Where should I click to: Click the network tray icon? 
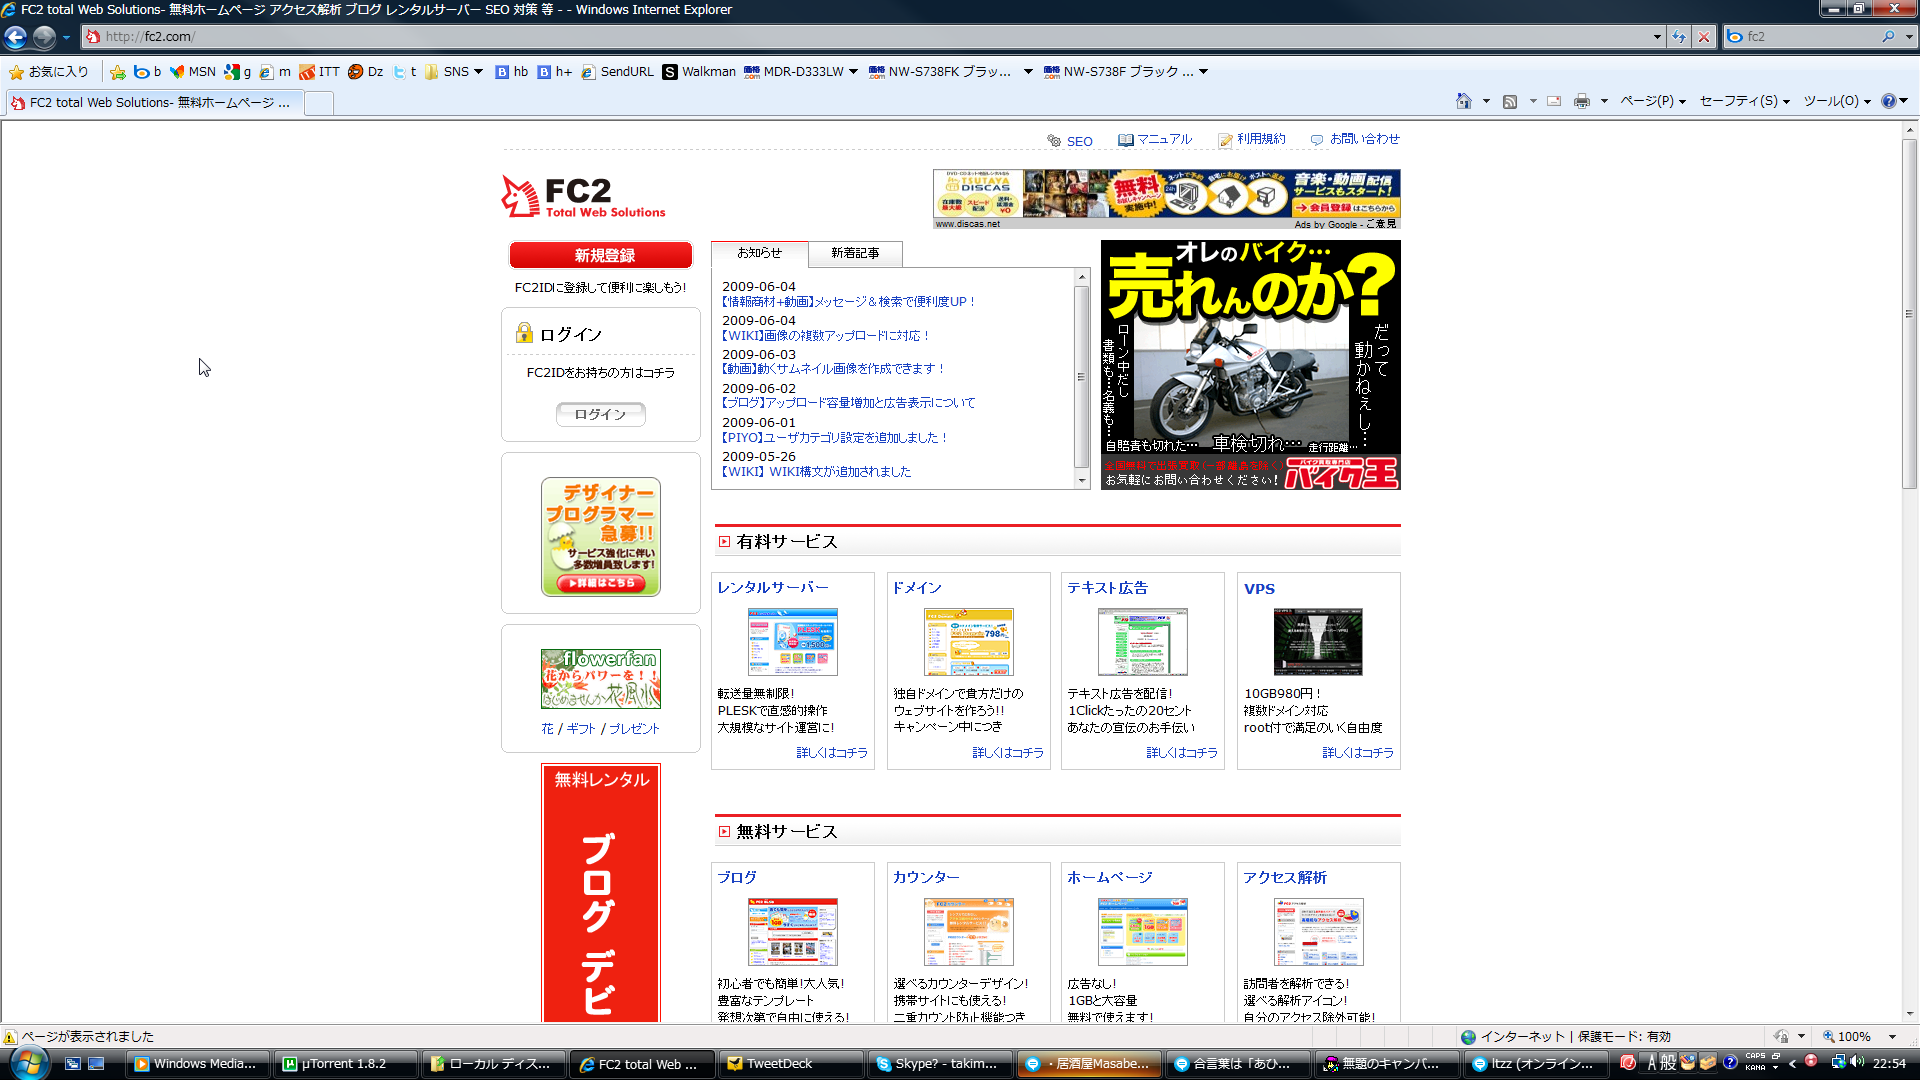coord(1838,1063)
